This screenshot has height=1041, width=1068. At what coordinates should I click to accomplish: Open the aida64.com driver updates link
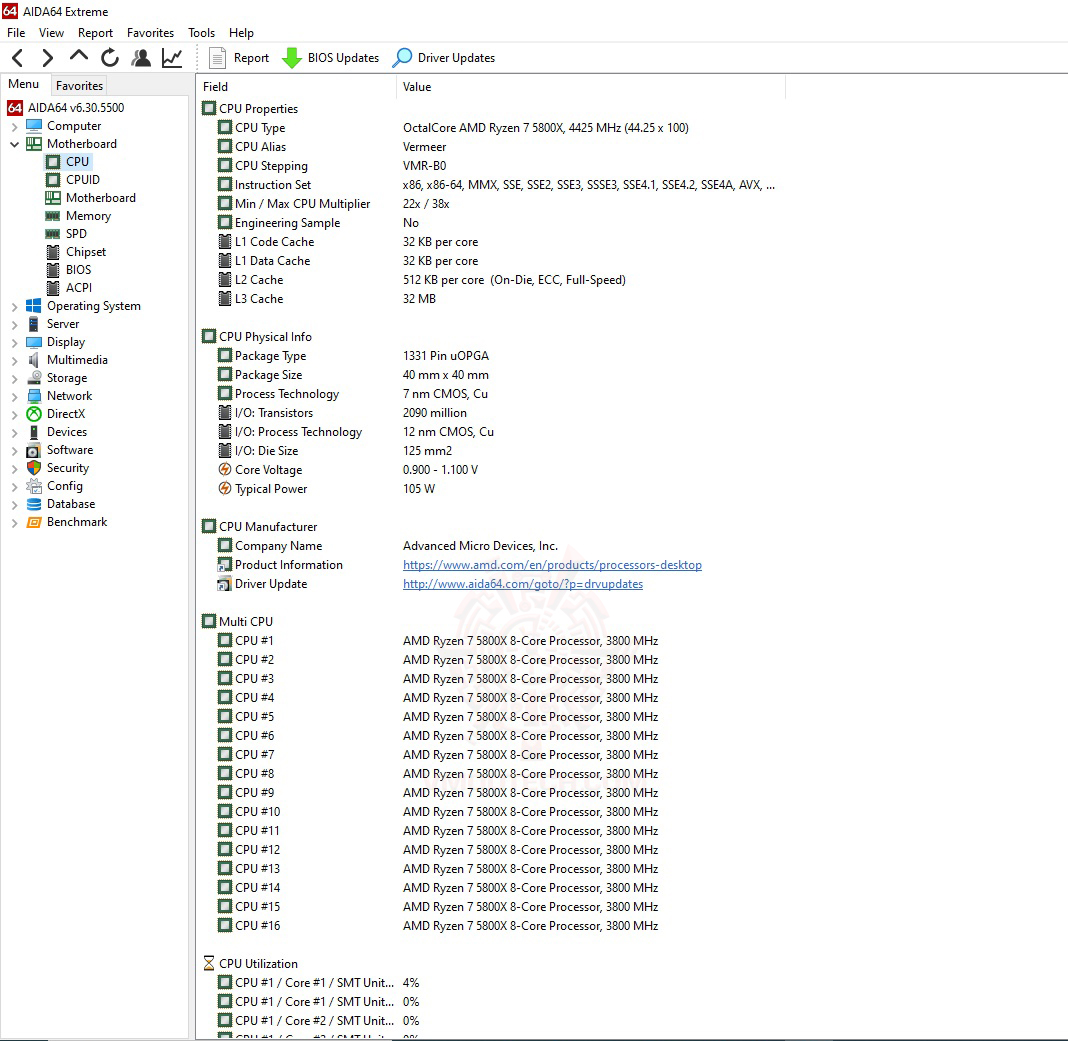click(522, 584)
